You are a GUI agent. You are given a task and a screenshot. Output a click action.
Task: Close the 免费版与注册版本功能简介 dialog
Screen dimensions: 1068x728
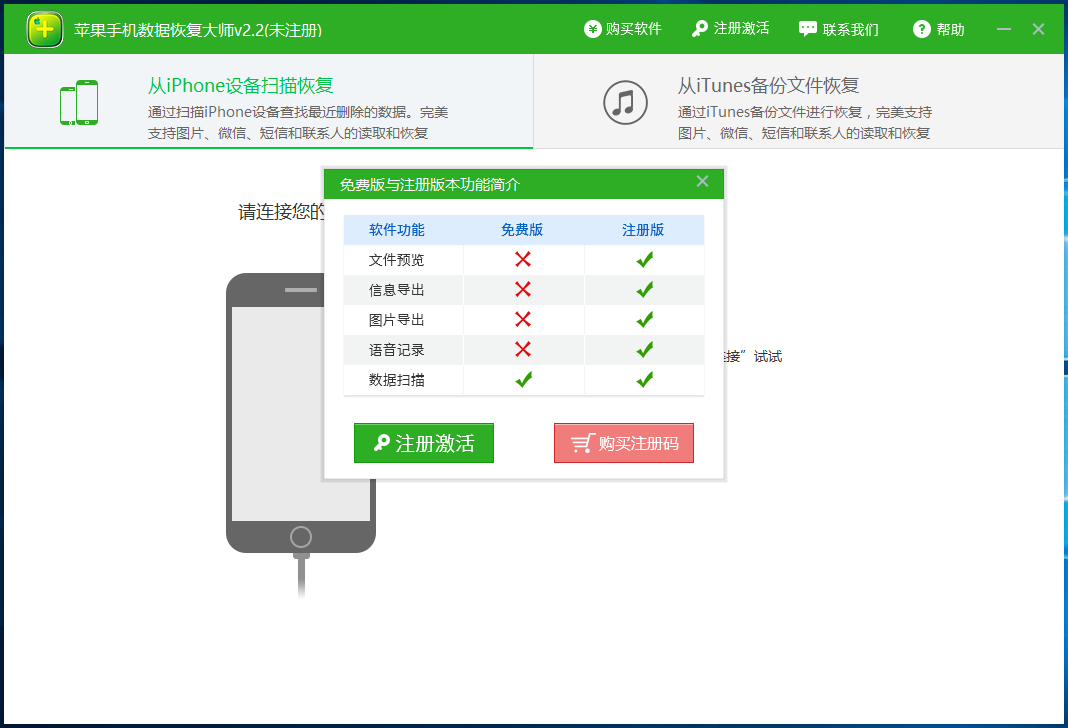pyautogui.click(x=702, y=181)
